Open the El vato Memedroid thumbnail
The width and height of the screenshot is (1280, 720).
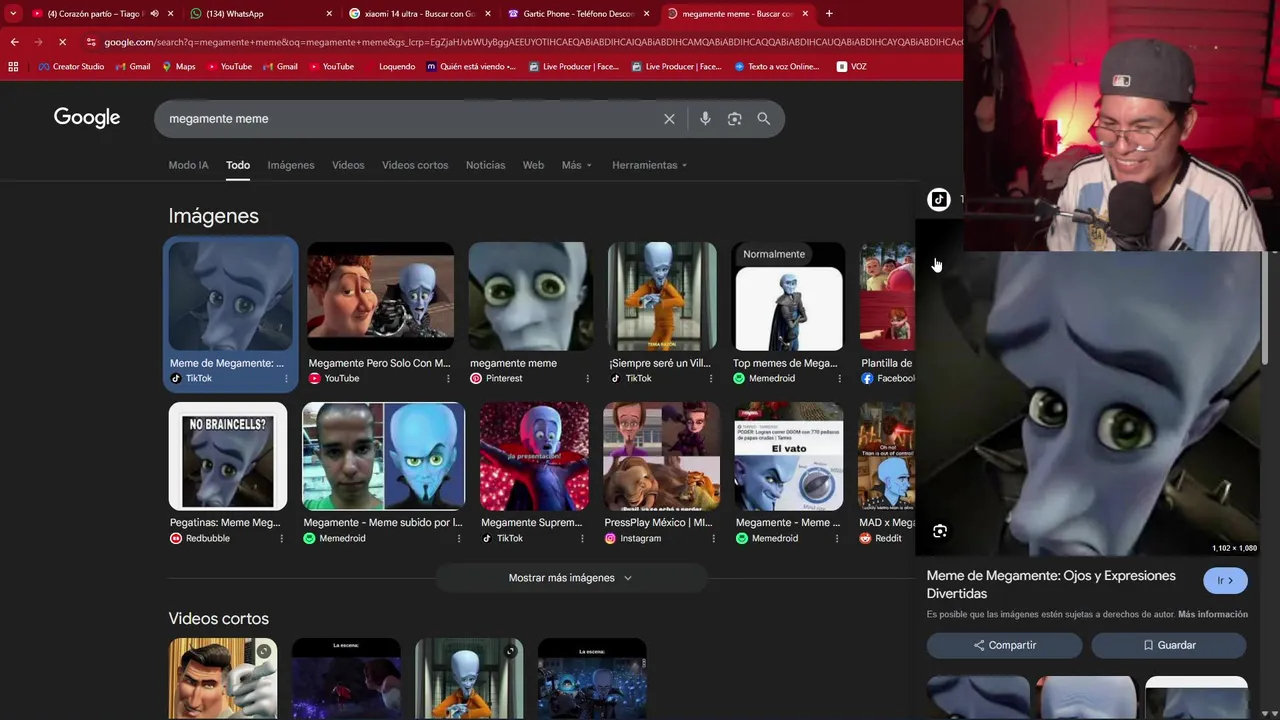(x=788, y=456)
